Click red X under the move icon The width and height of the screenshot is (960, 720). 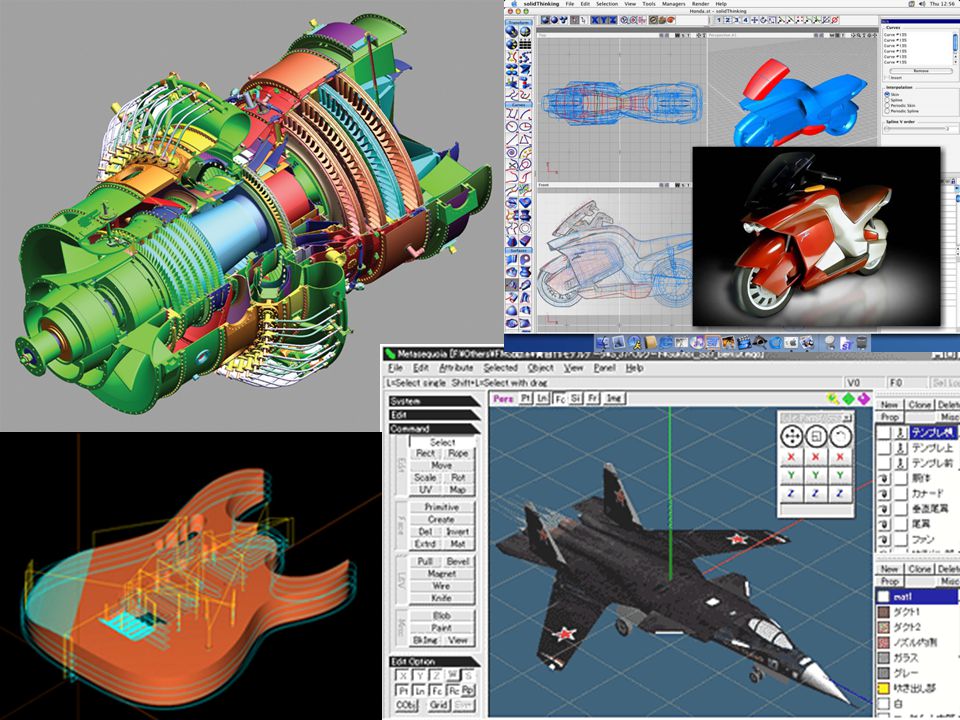792,457
